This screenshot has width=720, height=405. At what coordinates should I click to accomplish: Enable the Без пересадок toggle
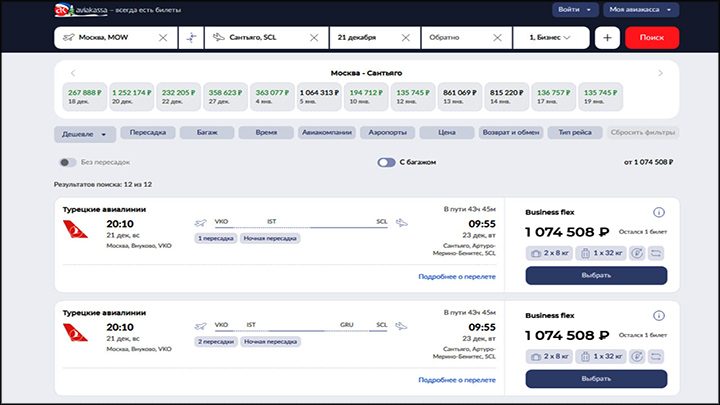pyautogui.click(x=67, y=162)
